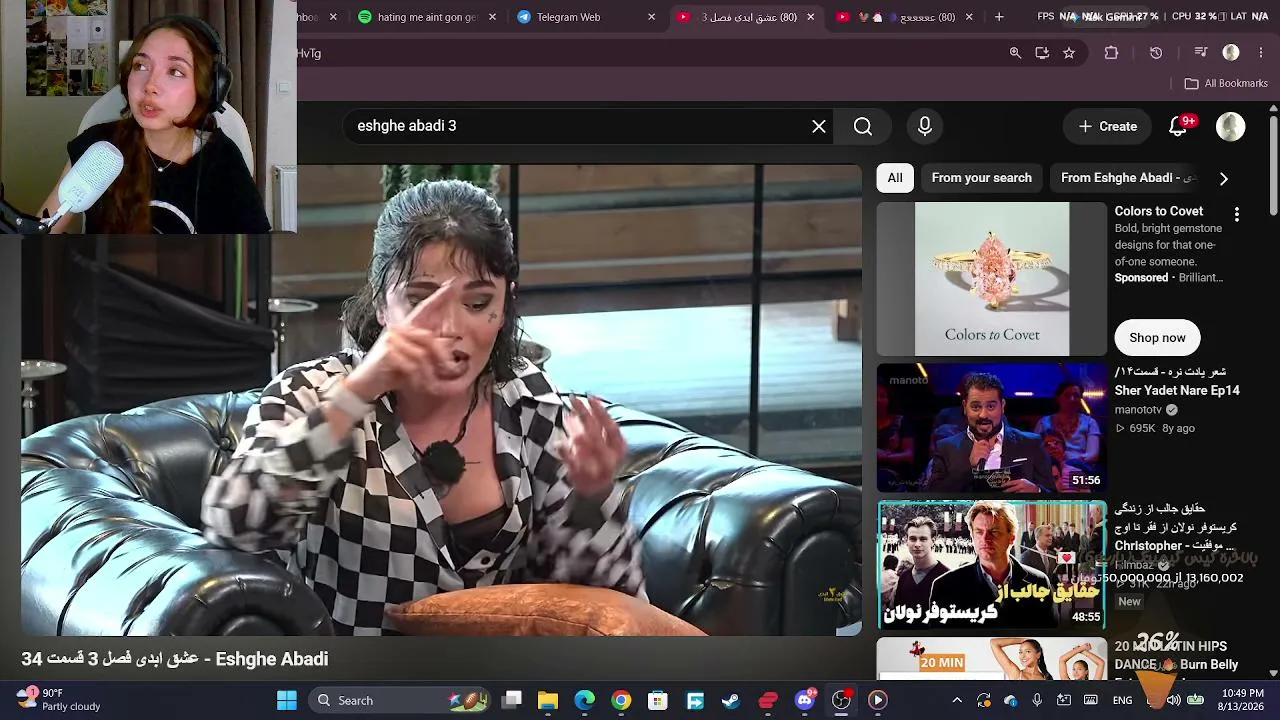The height and width of the screenshot is (720, 1280).
Task: Select the 'From your search' filter chip
Action: 982,178
